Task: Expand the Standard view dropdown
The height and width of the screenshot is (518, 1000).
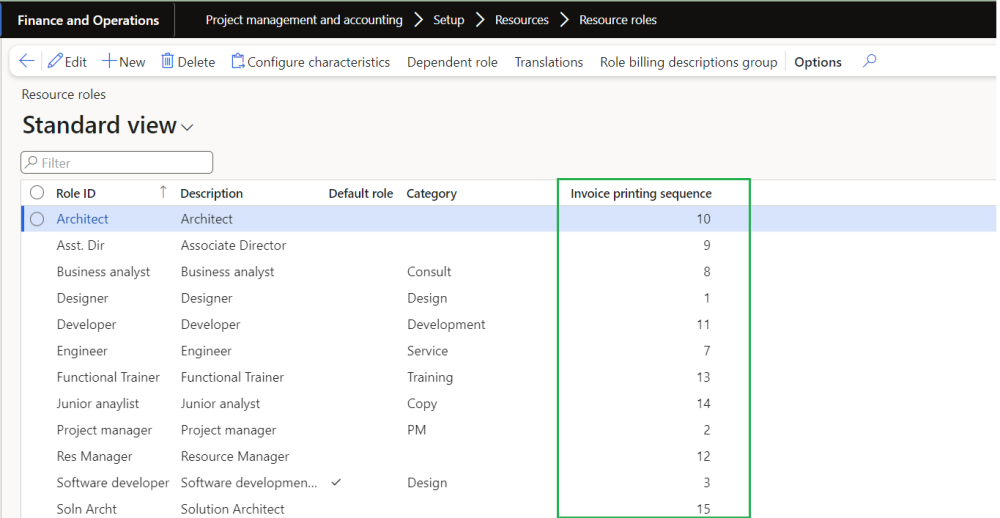Action: 187,127
